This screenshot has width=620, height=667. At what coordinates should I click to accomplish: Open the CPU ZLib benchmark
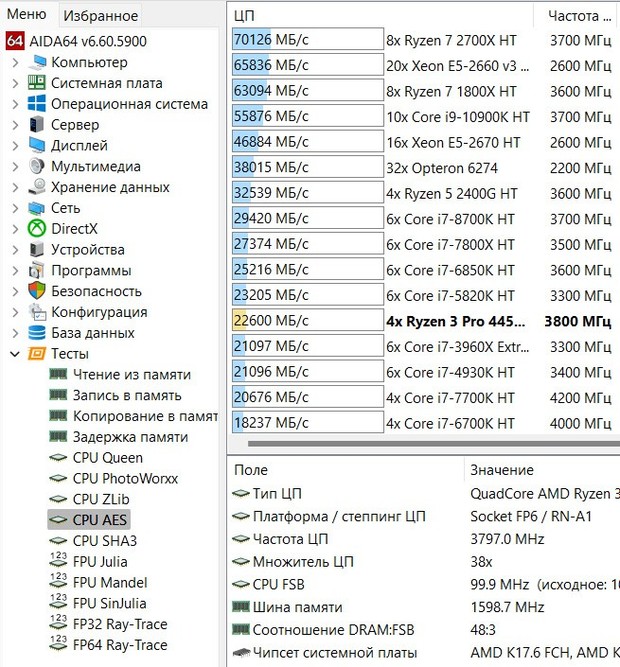point(101,499)
